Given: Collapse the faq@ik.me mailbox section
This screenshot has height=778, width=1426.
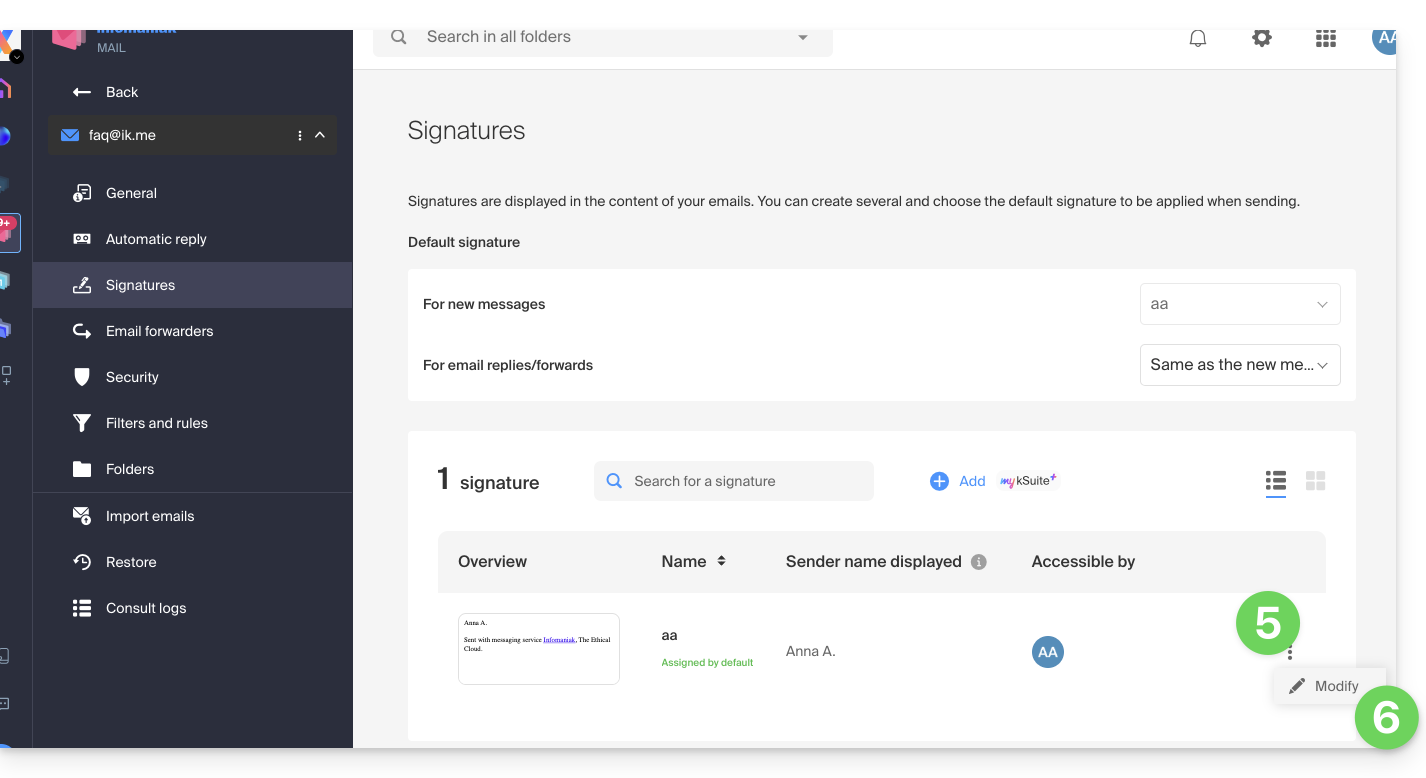Looking at the screenshot, I should point(320,136).
